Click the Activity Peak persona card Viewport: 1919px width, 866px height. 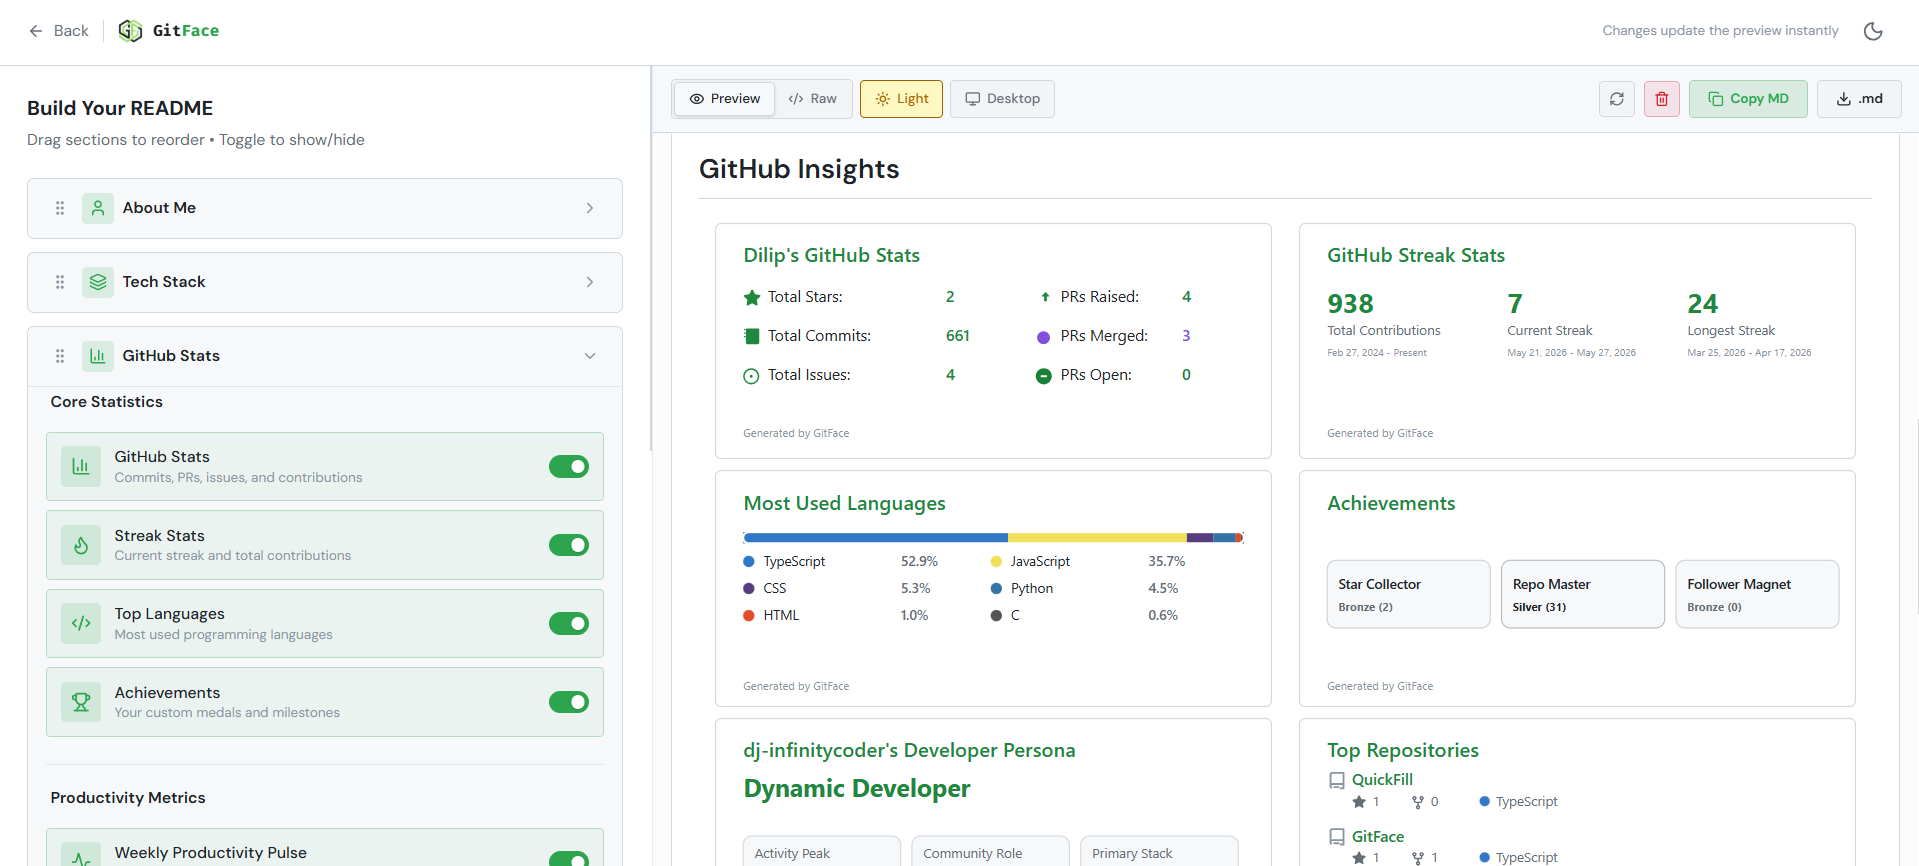click(822, 852)
